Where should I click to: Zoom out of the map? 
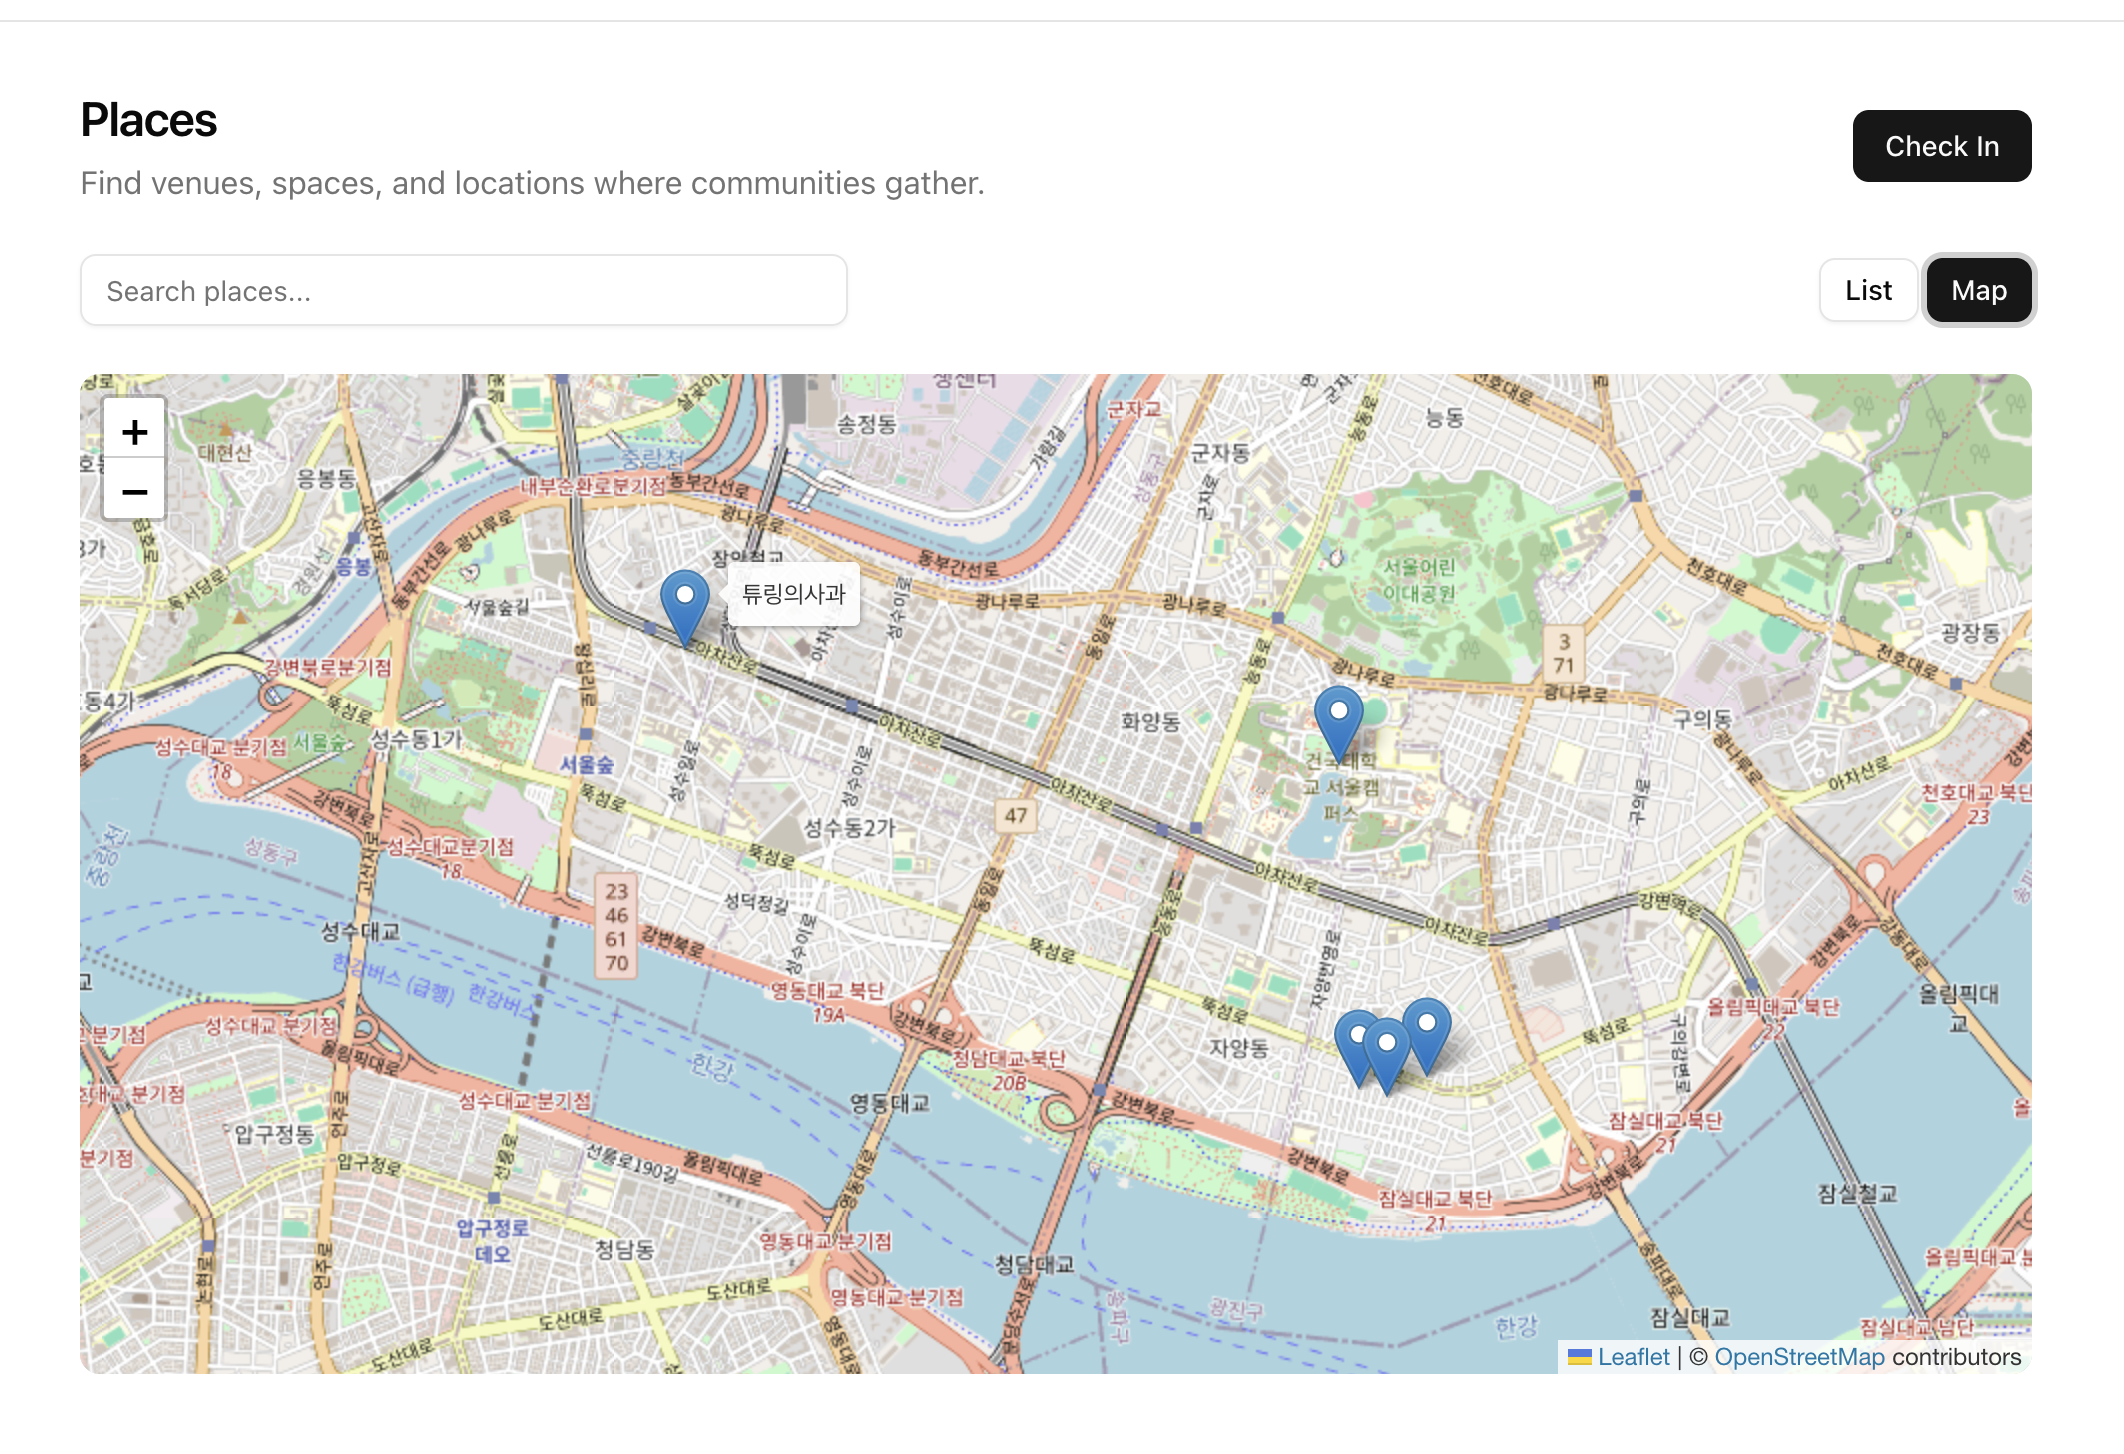pos(134,491)
